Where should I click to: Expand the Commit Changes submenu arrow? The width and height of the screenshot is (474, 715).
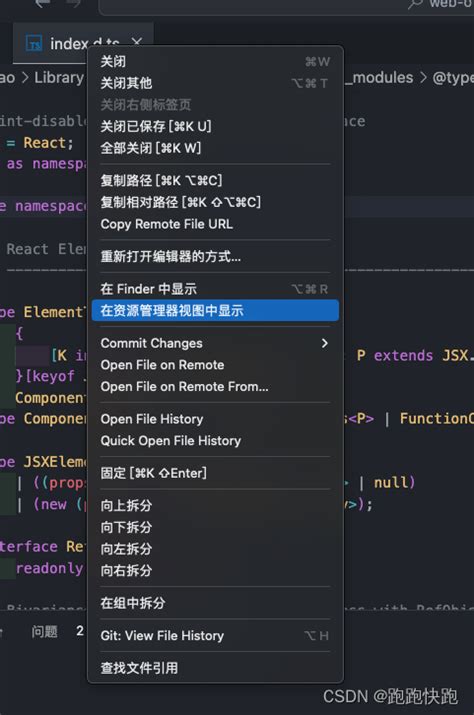(324, 343)
